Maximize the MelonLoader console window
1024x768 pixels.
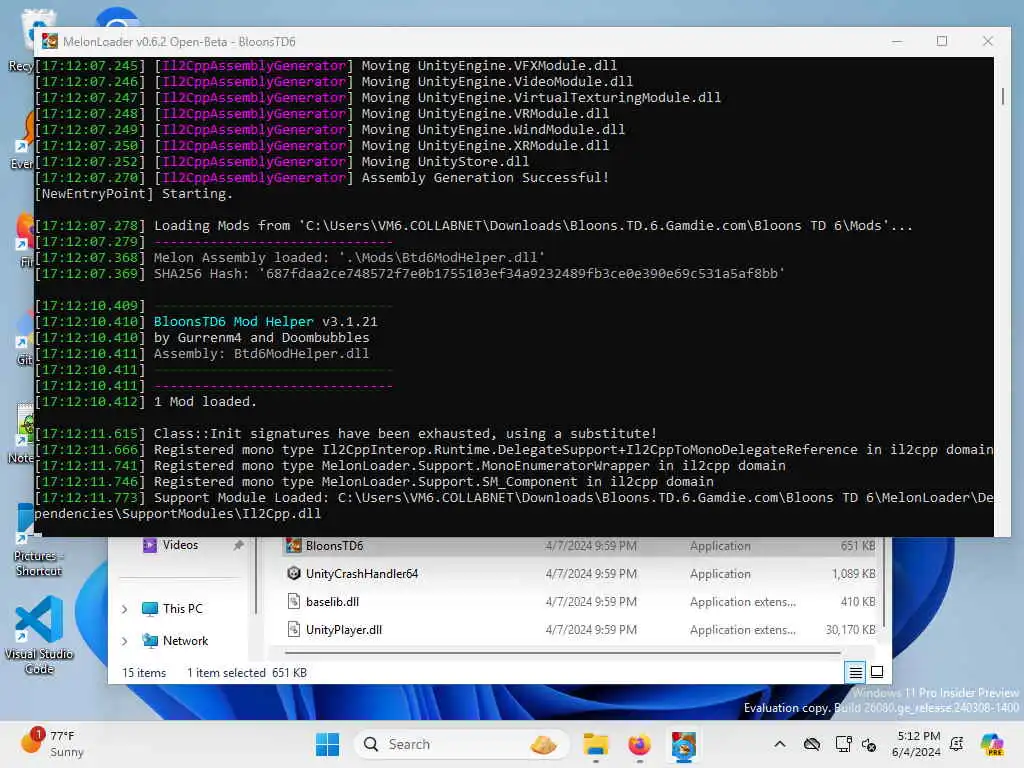coord(942,41)
